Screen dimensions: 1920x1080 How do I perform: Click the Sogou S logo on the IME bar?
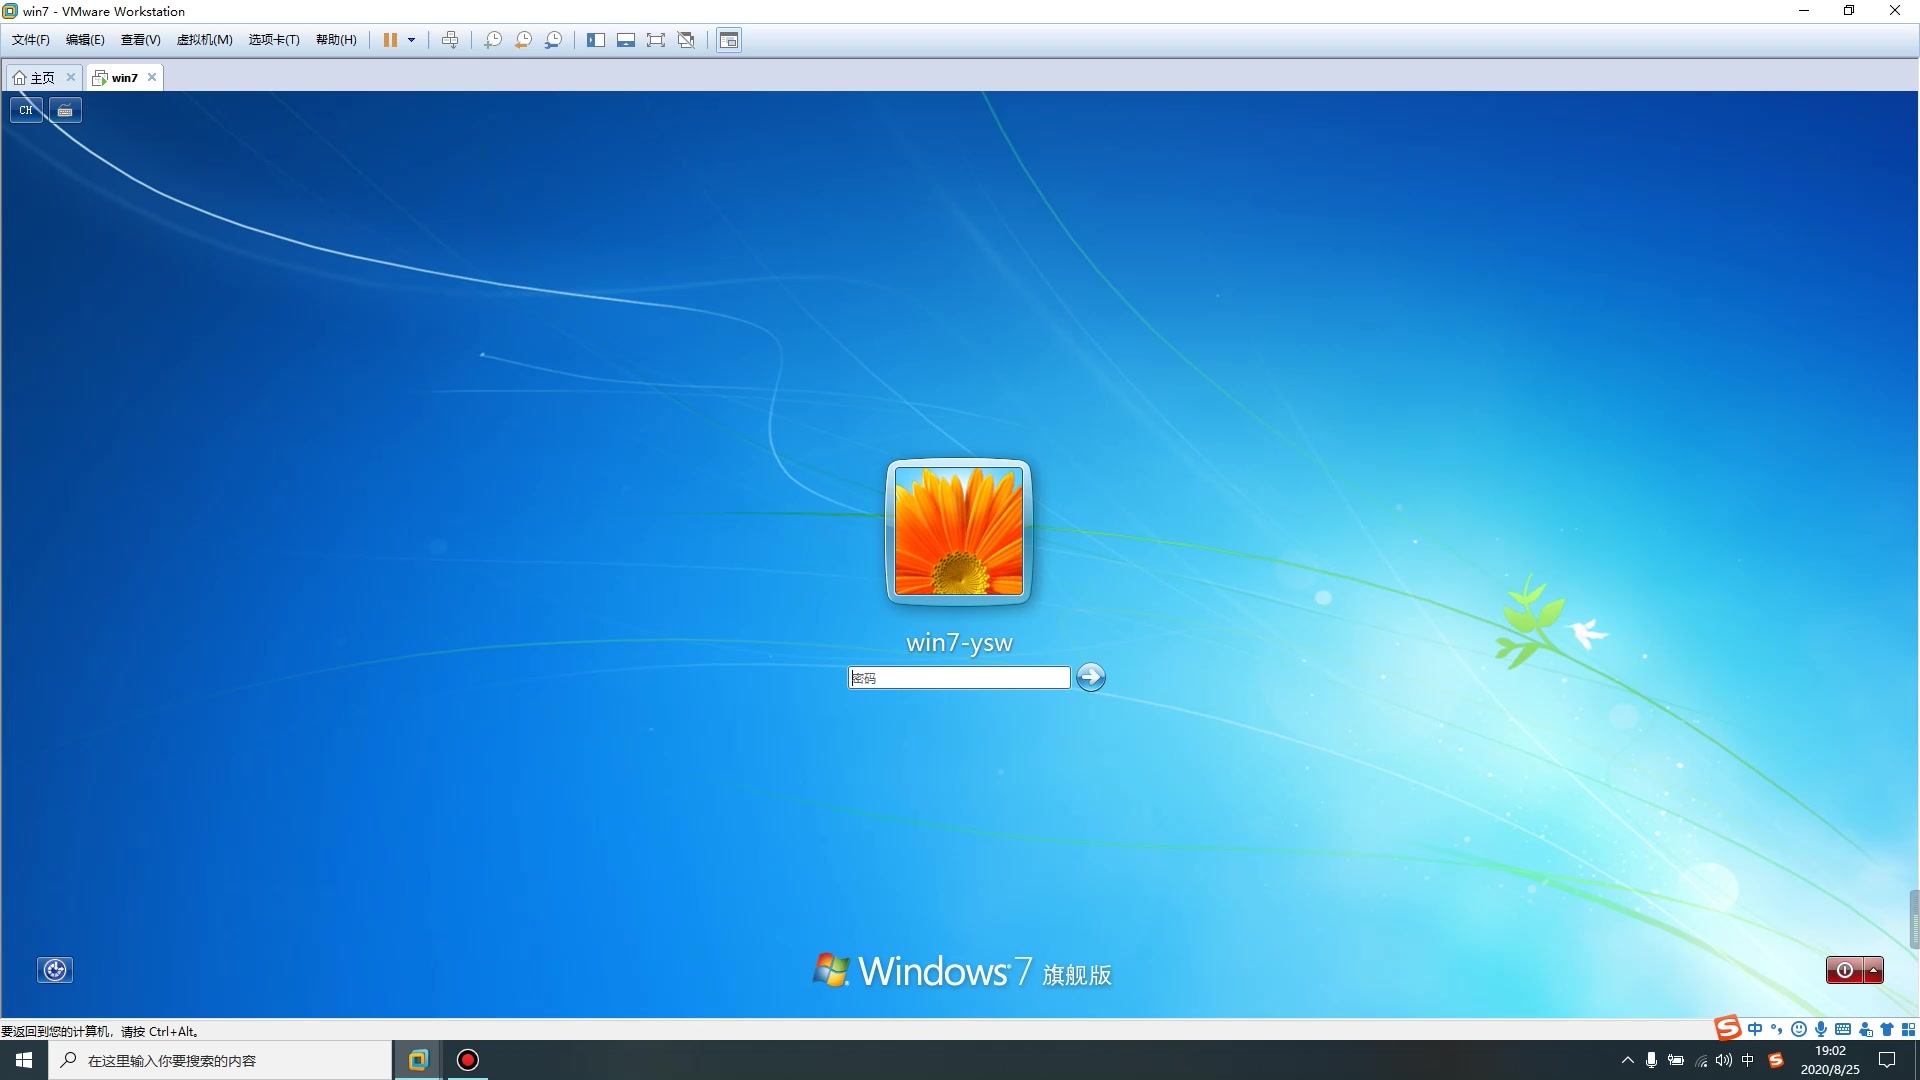click(x=1727, y=1028)
